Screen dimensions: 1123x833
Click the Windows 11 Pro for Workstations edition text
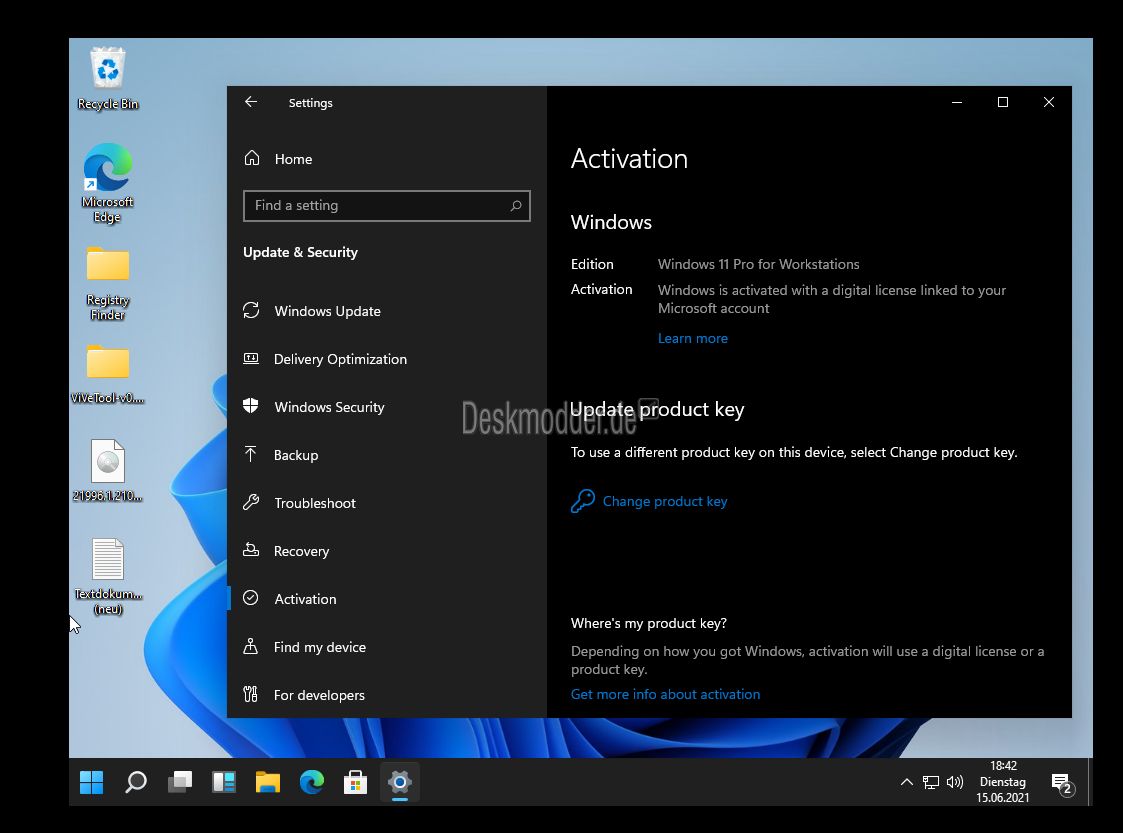758,264
